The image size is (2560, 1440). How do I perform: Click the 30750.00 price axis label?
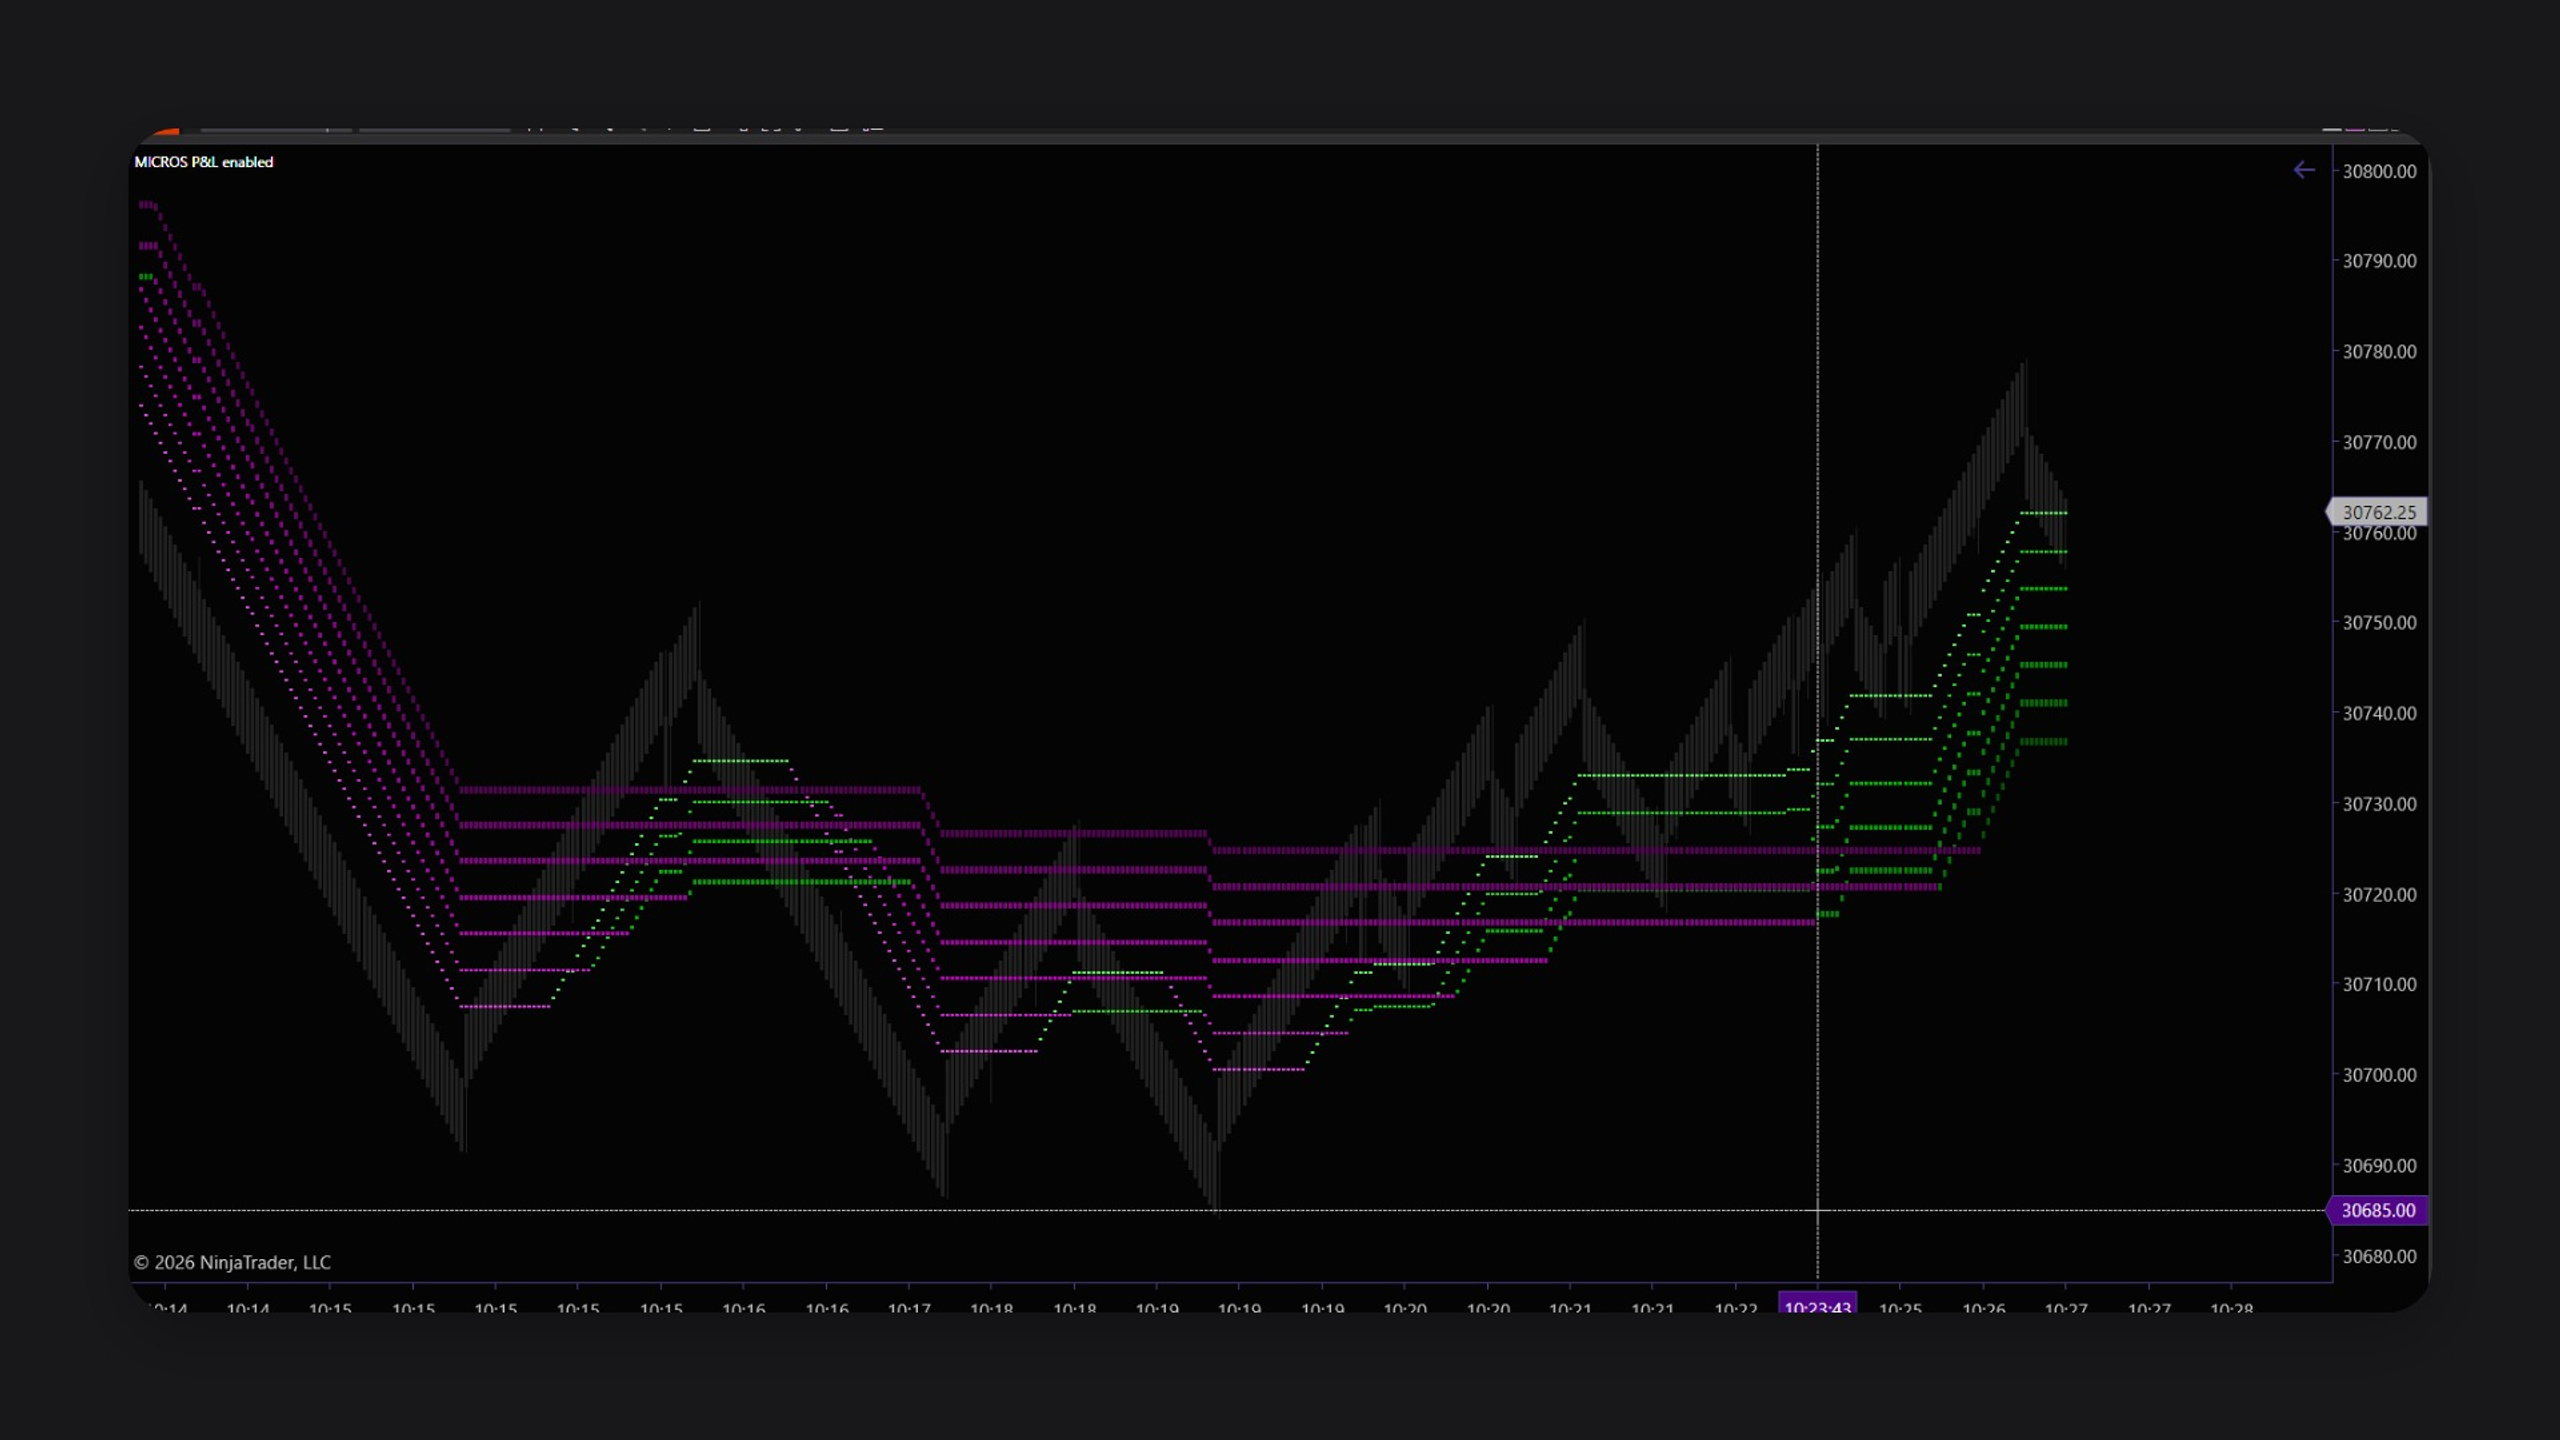click(2379, 623)
